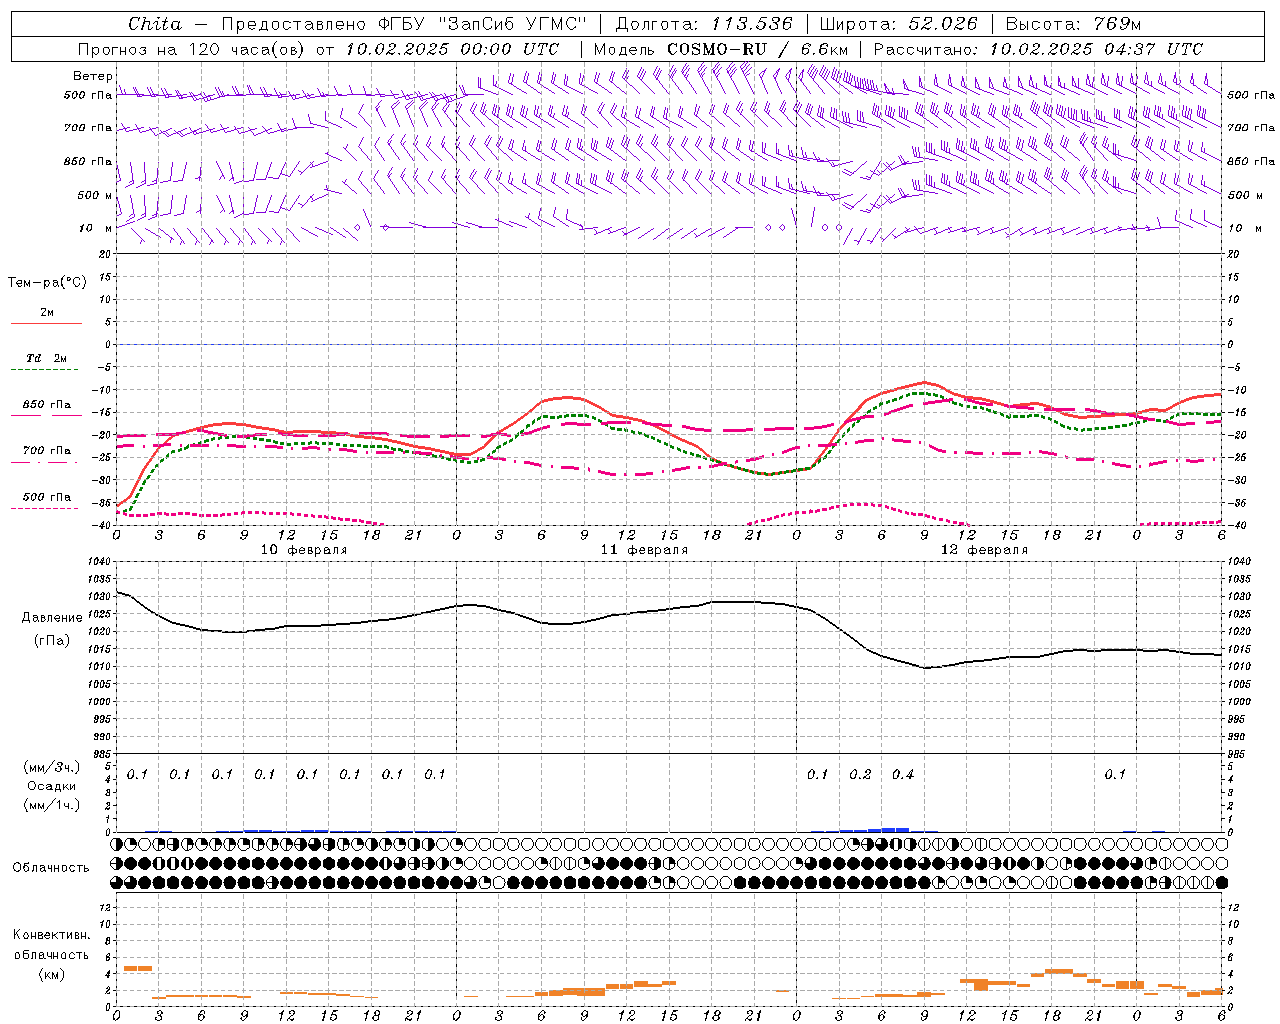
Task: Click the dashed line sample under "Td 2м"
Action: point(46,370)
